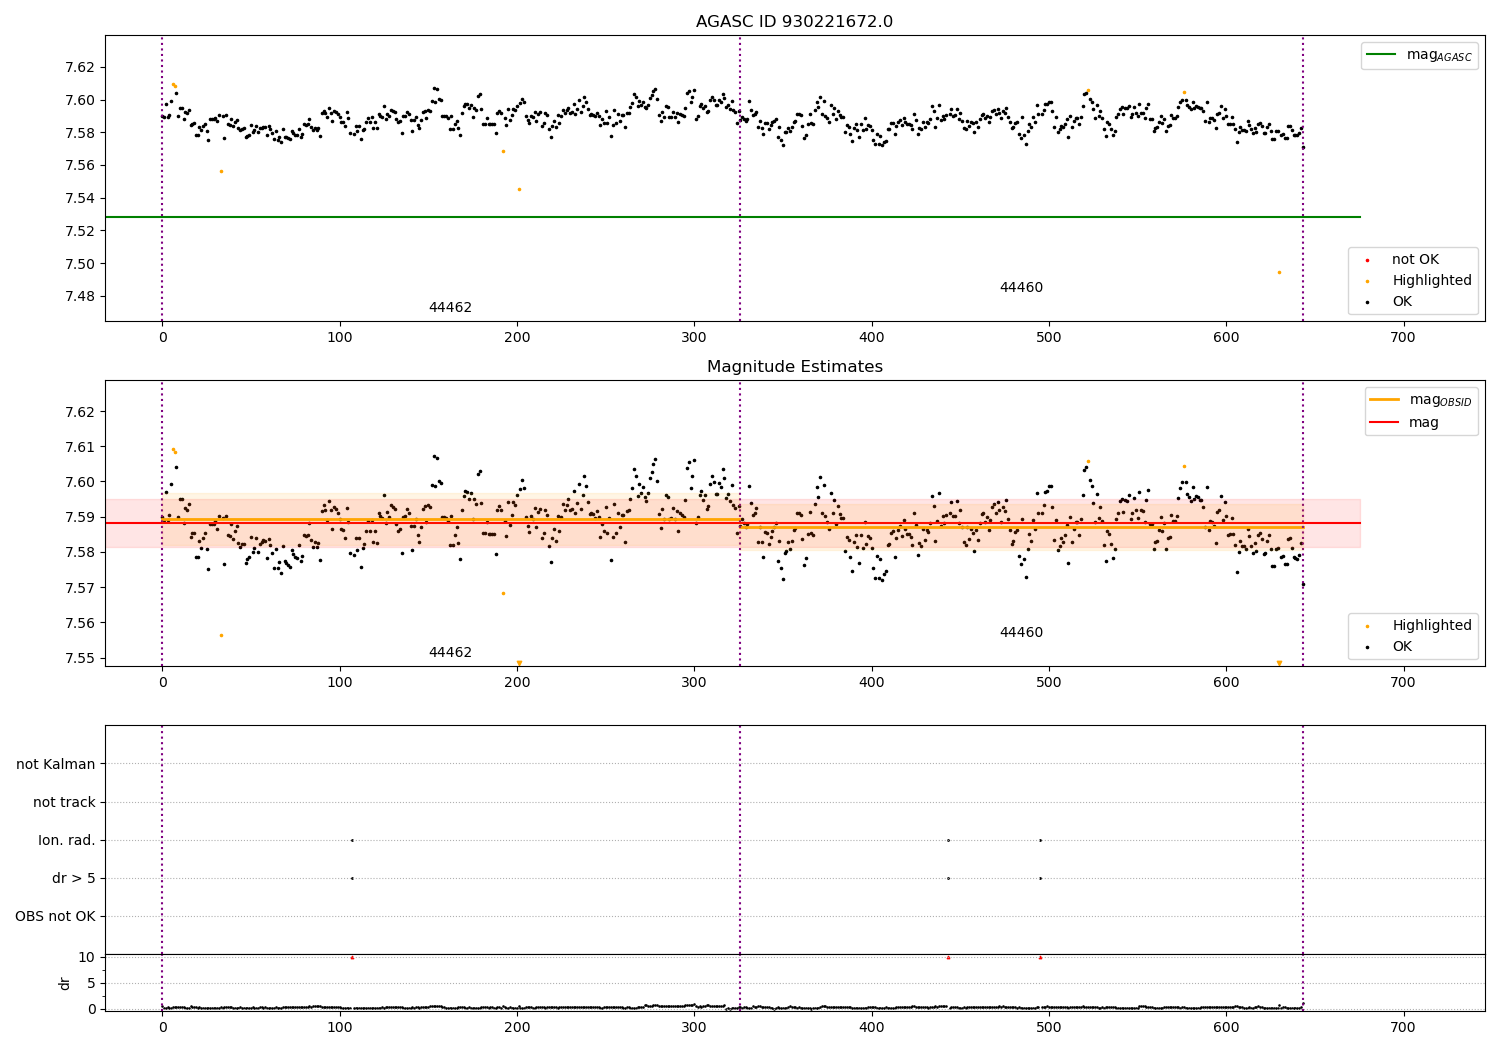
Task: Click the 300 x-tick on the top plot
Action: point(694,338)
